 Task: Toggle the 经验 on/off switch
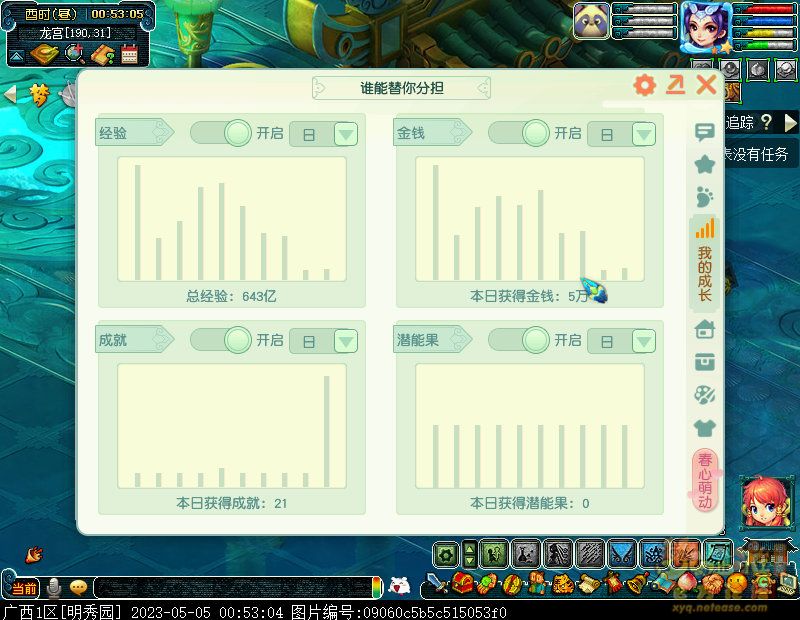(x=220, y=133)
